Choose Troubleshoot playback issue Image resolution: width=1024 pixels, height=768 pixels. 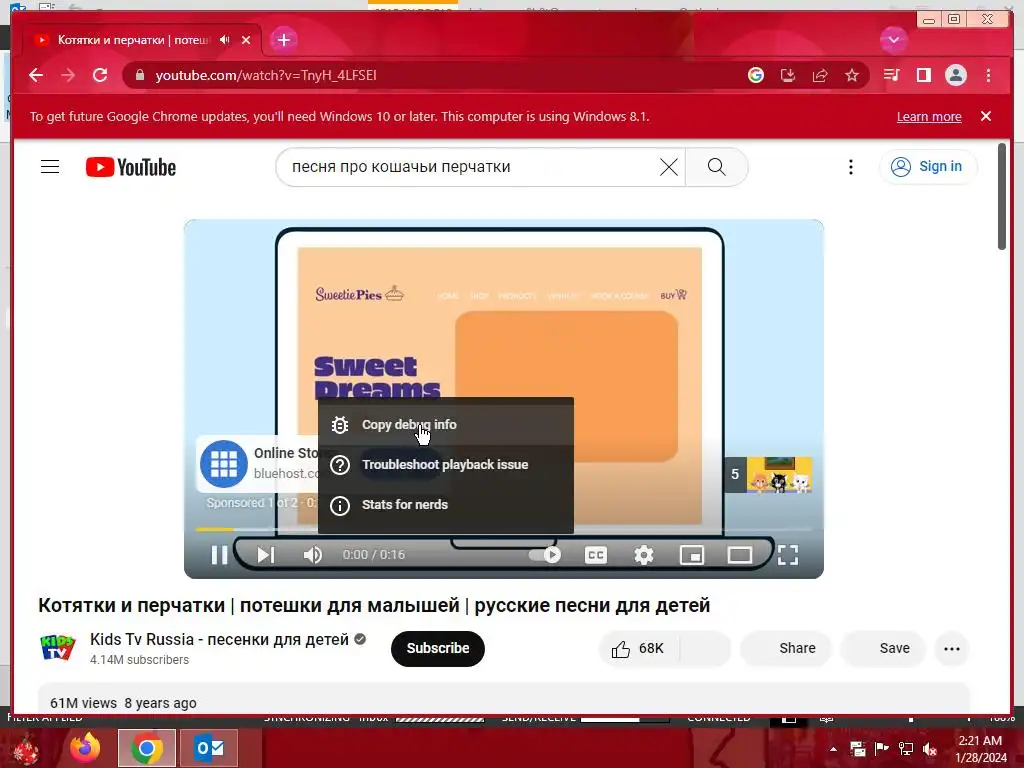click(x=446, y=464)
